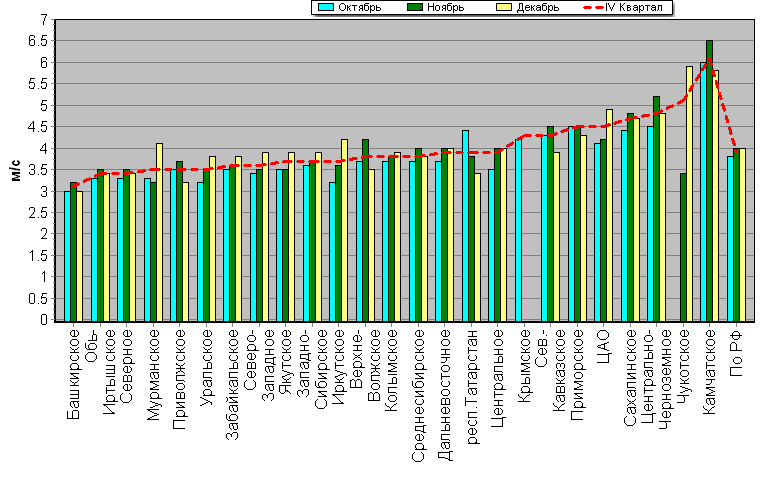Click the Чукотское axis label
Viewport: 777px width, 479px height.
click(683, 366)
